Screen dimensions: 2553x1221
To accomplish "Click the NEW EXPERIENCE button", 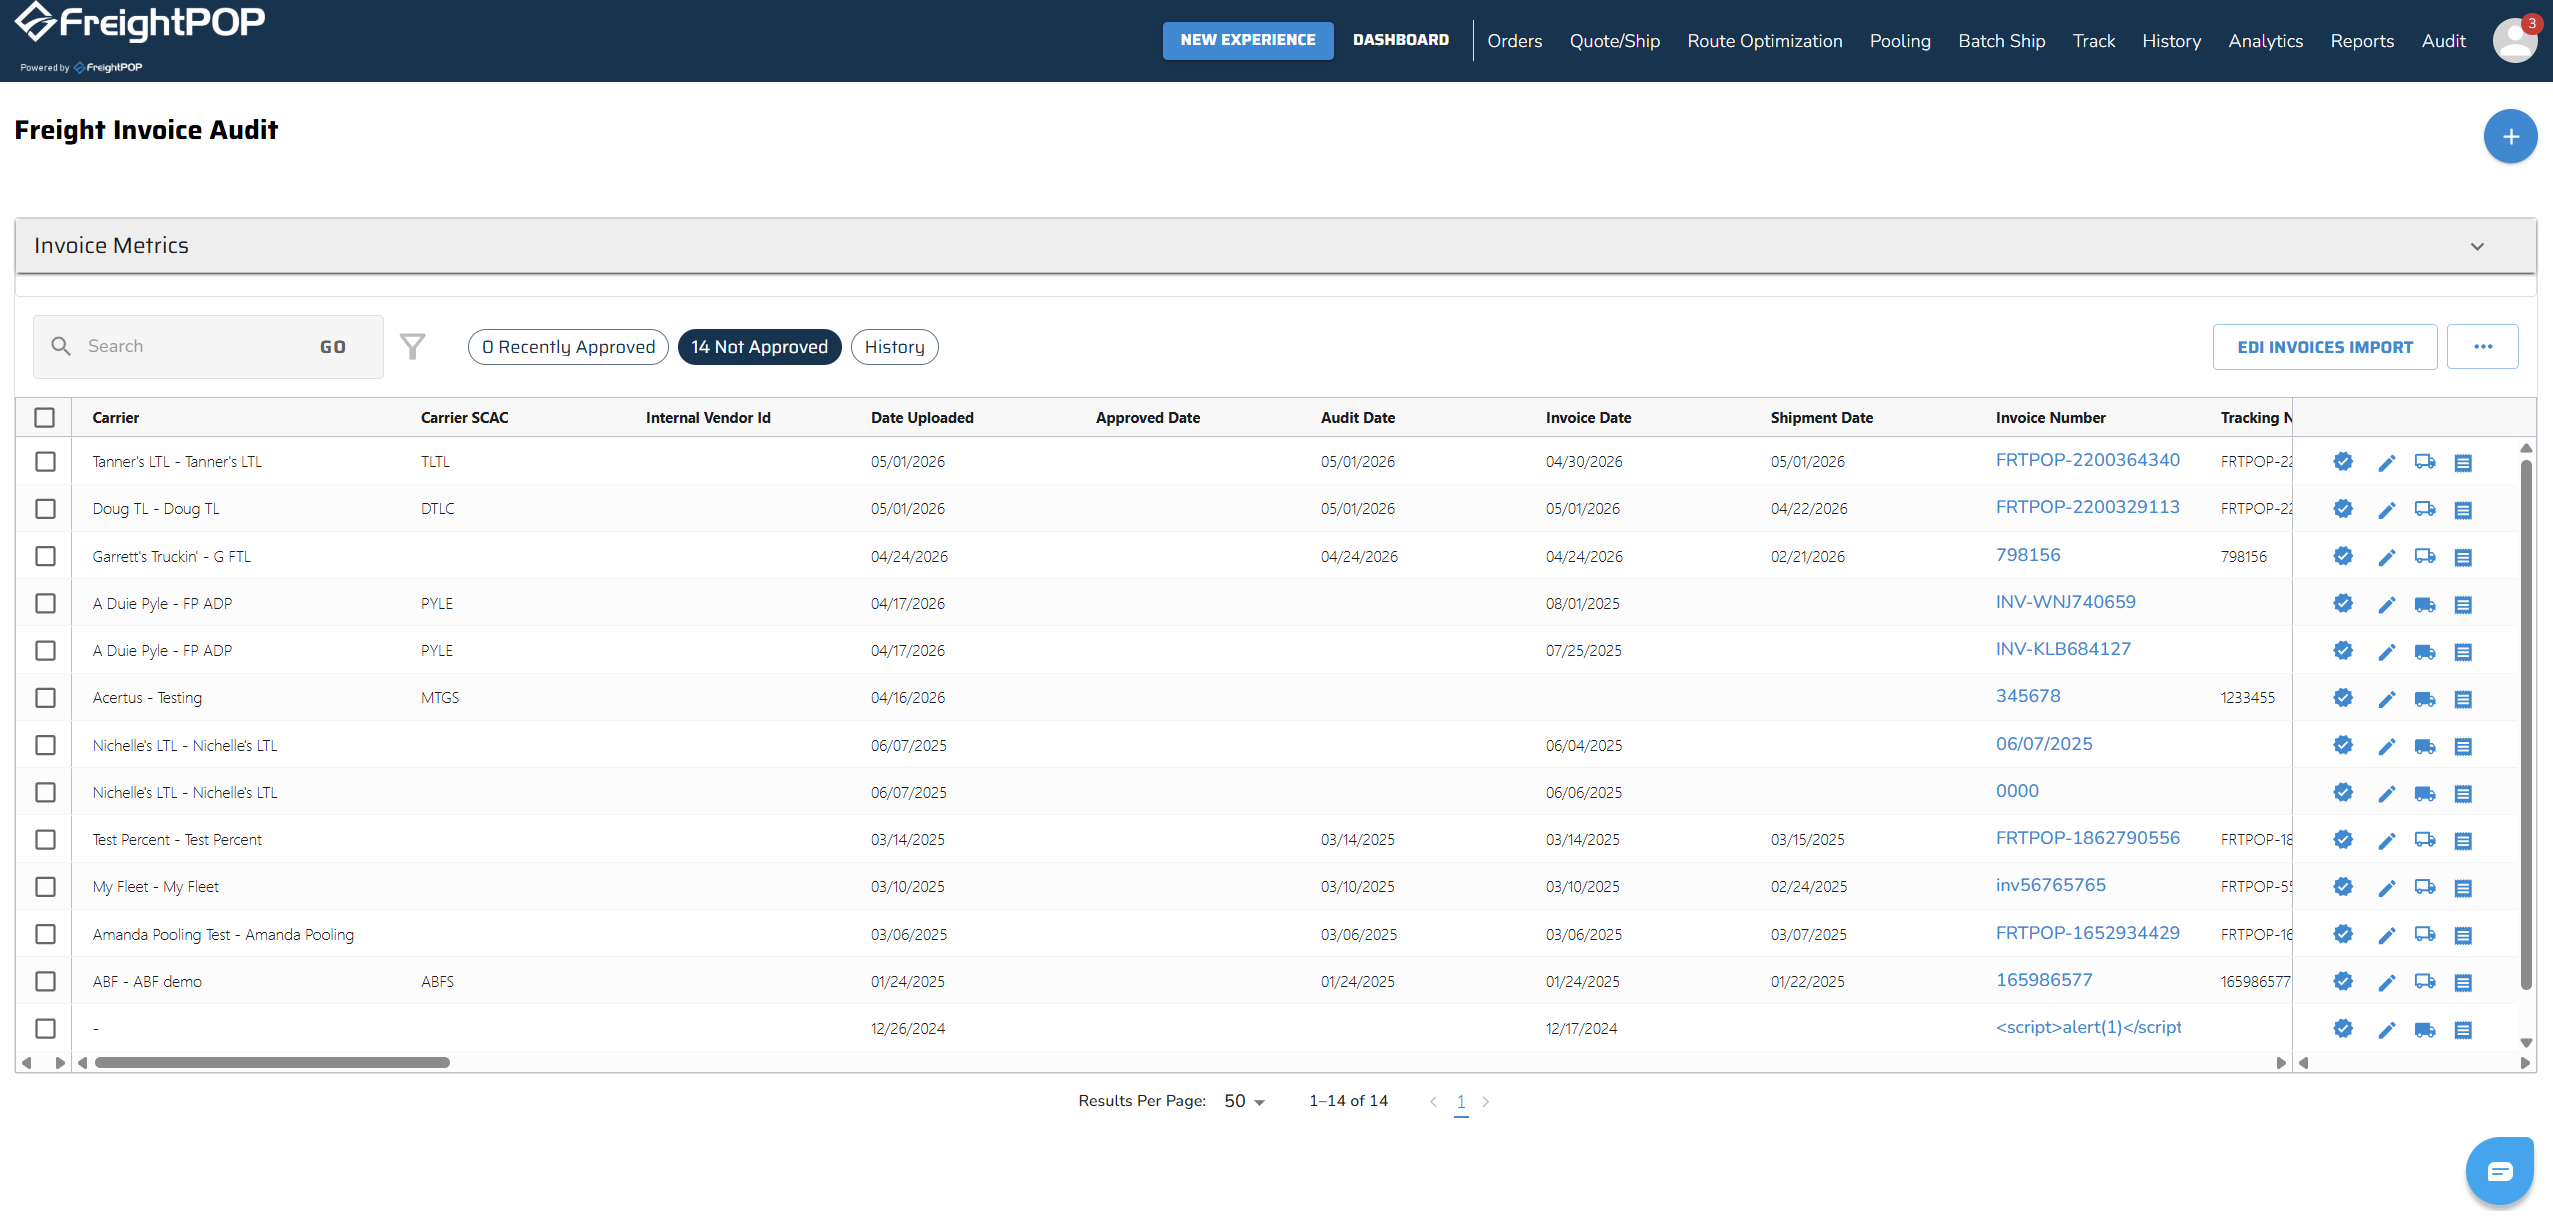I will pyautogui.click(x=1248, y=40).
